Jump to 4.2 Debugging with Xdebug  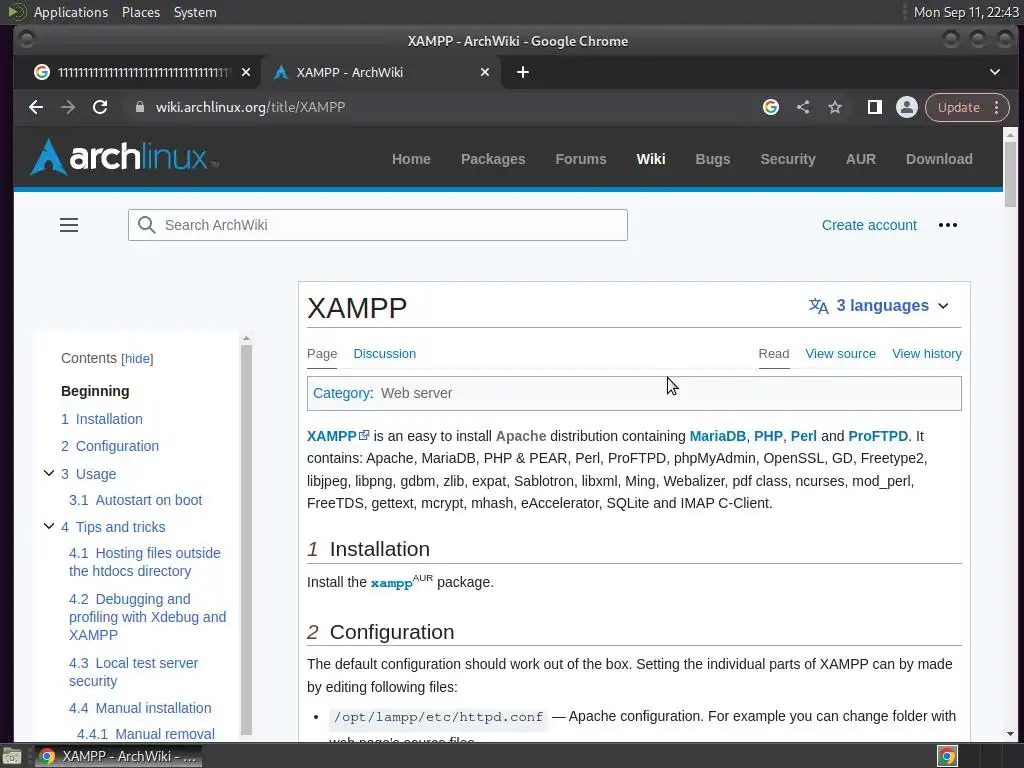[148, 617]
